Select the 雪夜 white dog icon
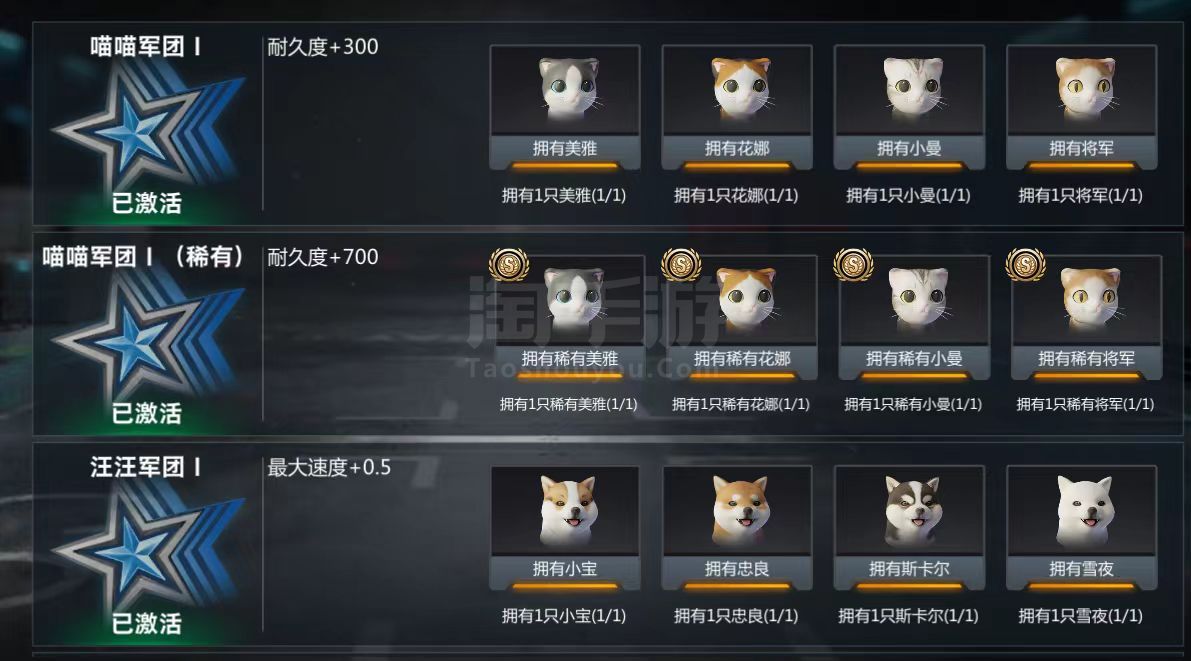 pos(1085,510)
